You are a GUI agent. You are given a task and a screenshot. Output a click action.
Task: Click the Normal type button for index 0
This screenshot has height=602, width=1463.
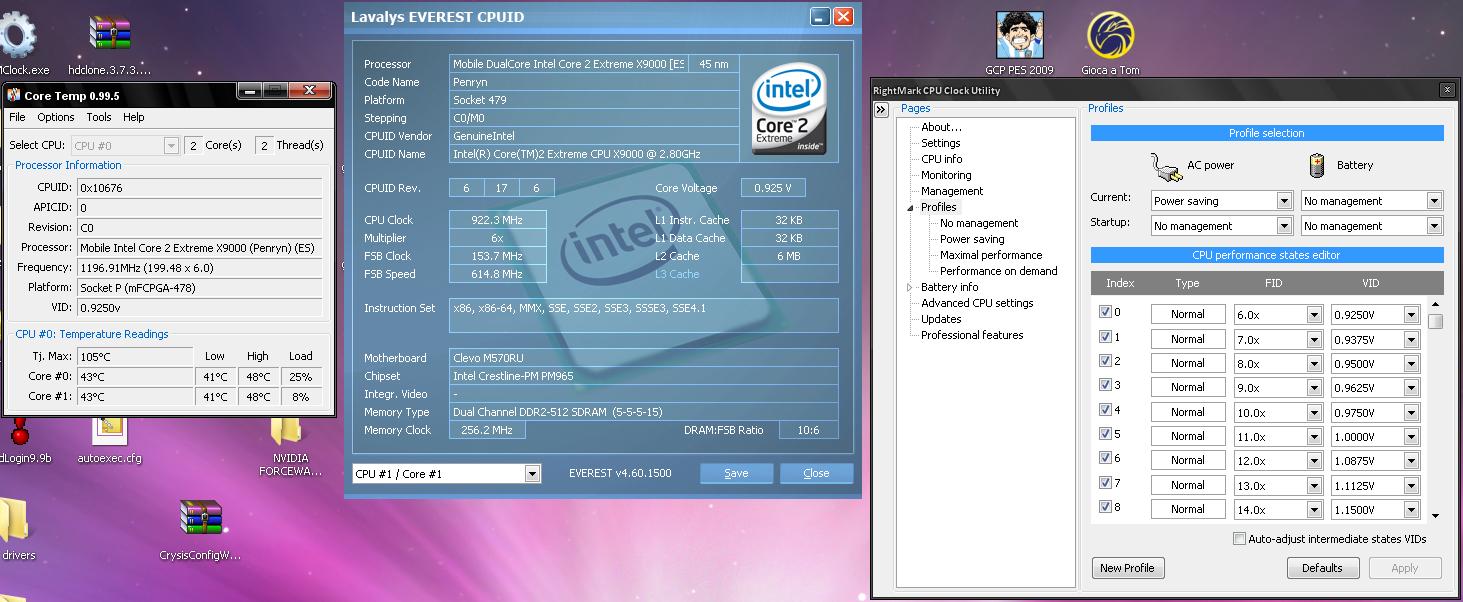(x=1188, y=314)
